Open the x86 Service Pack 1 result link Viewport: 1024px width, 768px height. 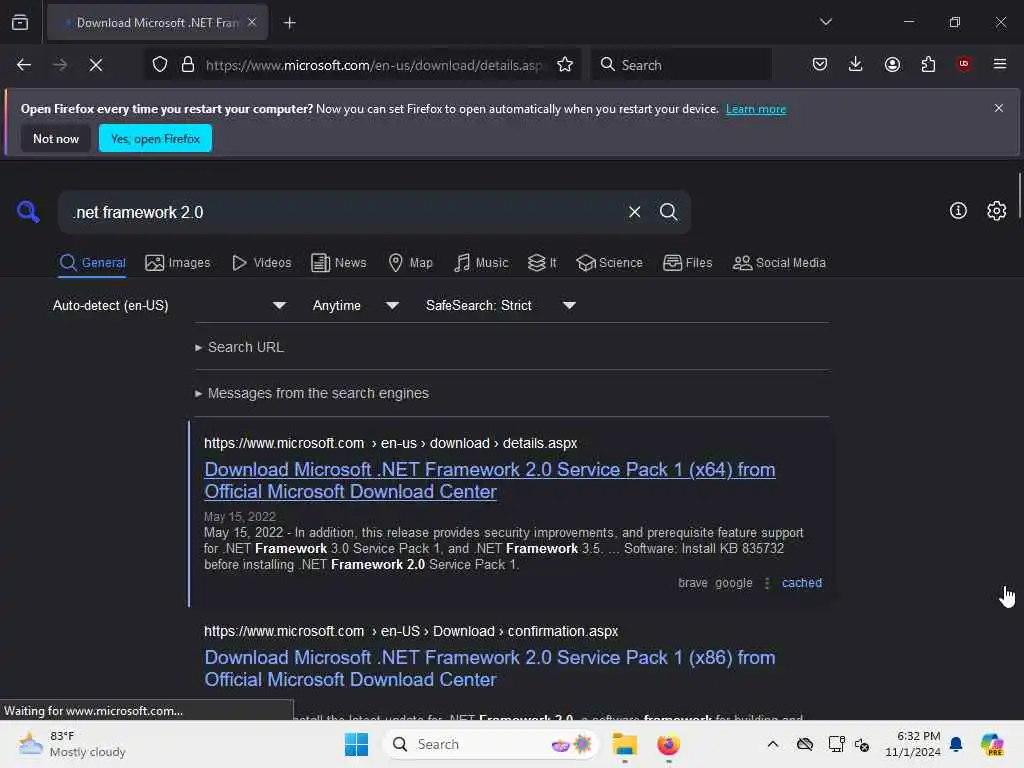(x=490, y=668)
